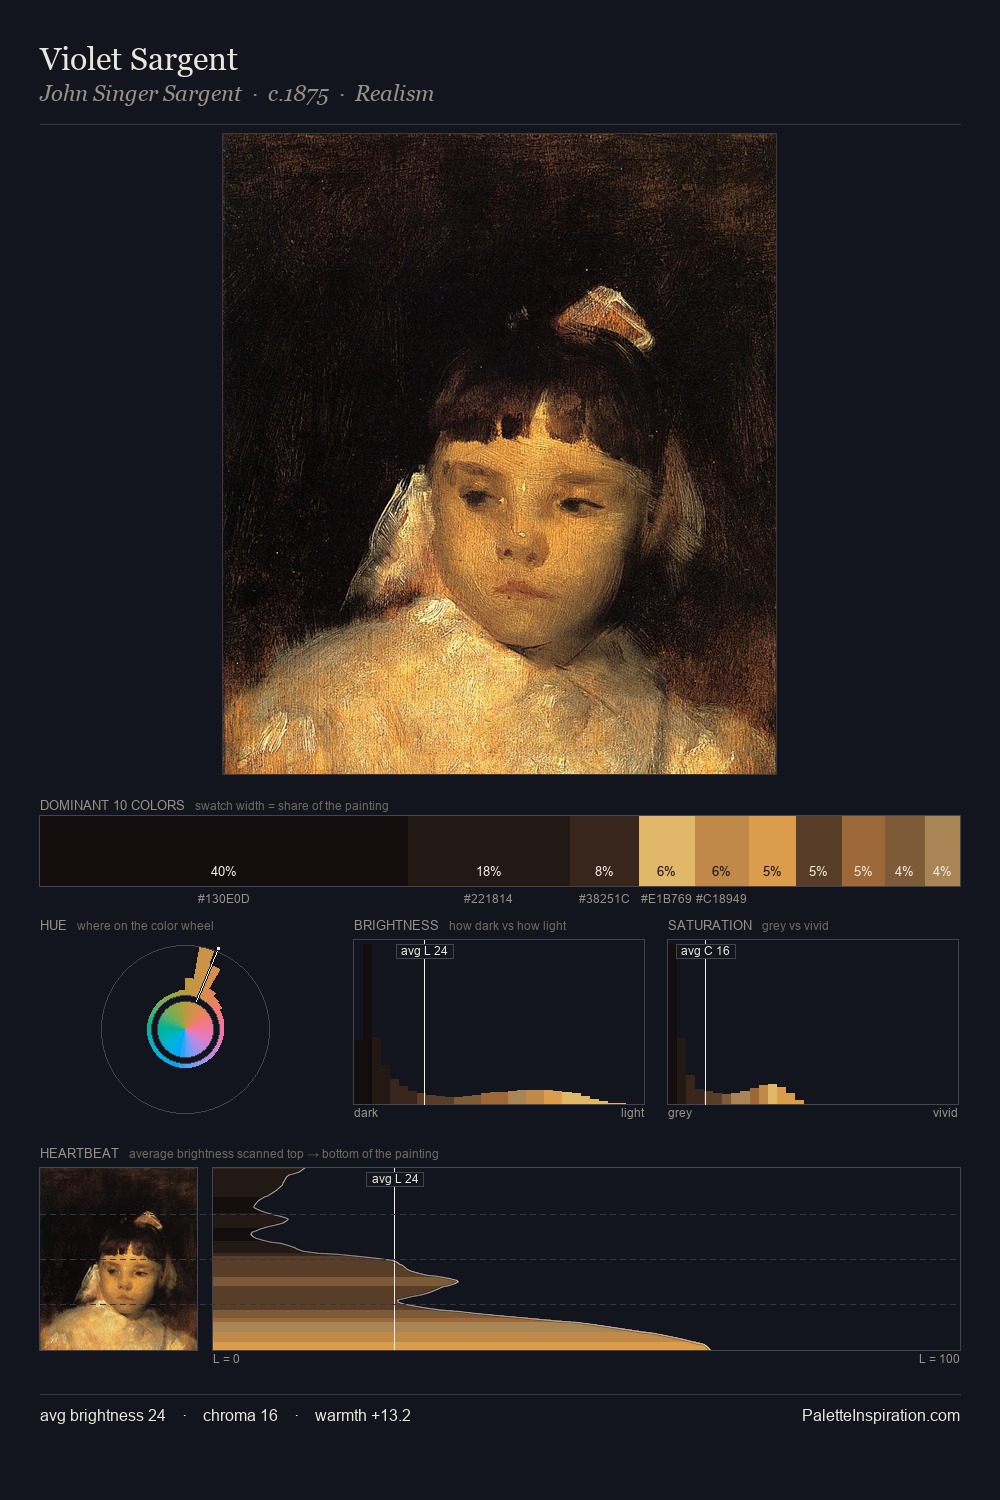Select the darkest brown 5% swatch
1000x1500 pixels.
point(819,851)
